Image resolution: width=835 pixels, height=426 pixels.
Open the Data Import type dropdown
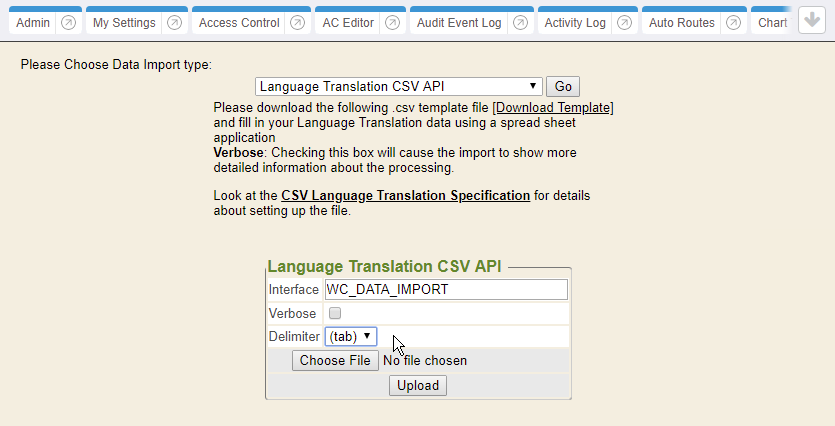click(x=398, y=87)
